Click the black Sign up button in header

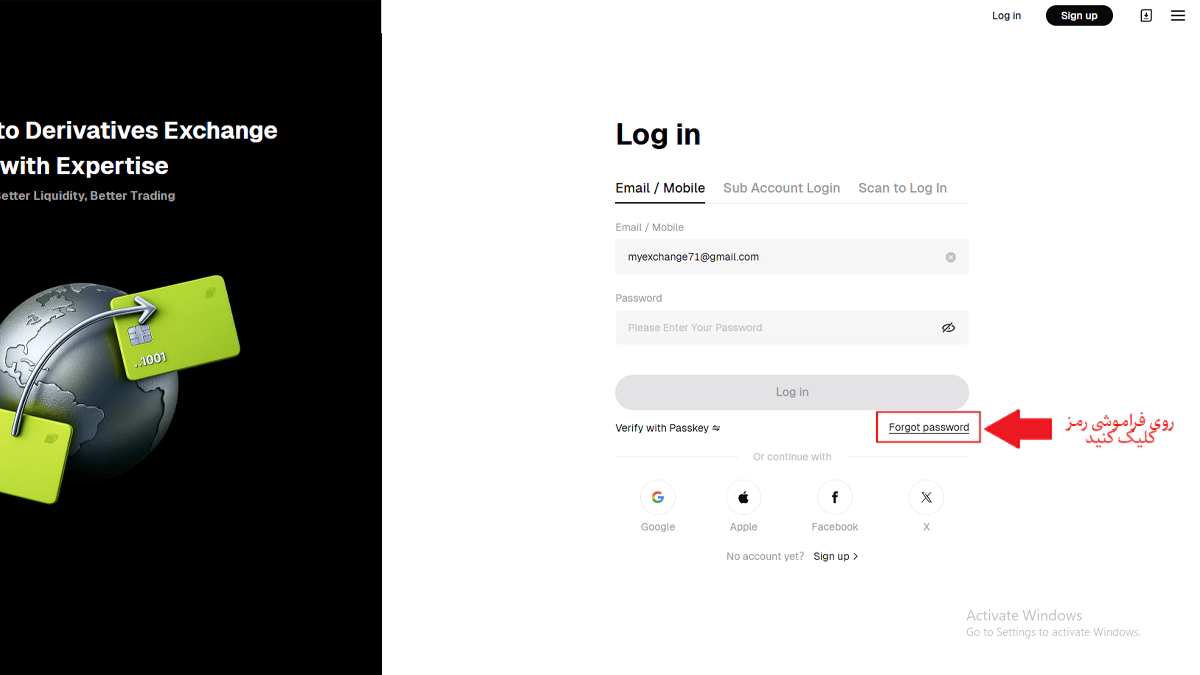click(1078, 16)
